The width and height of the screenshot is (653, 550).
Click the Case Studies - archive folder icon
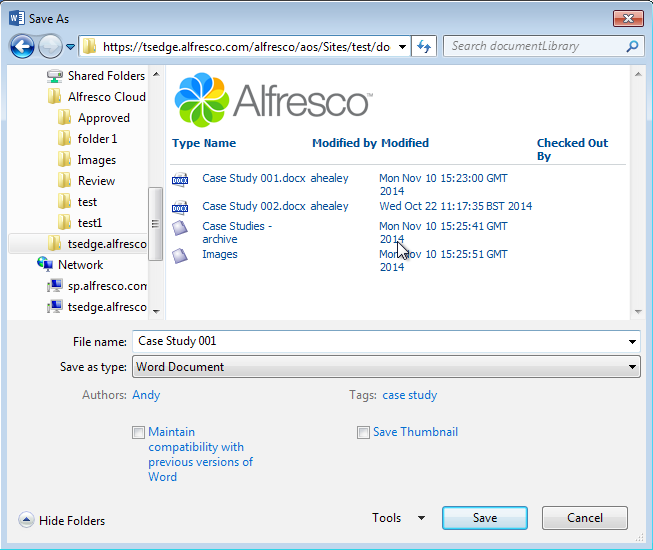180,229
